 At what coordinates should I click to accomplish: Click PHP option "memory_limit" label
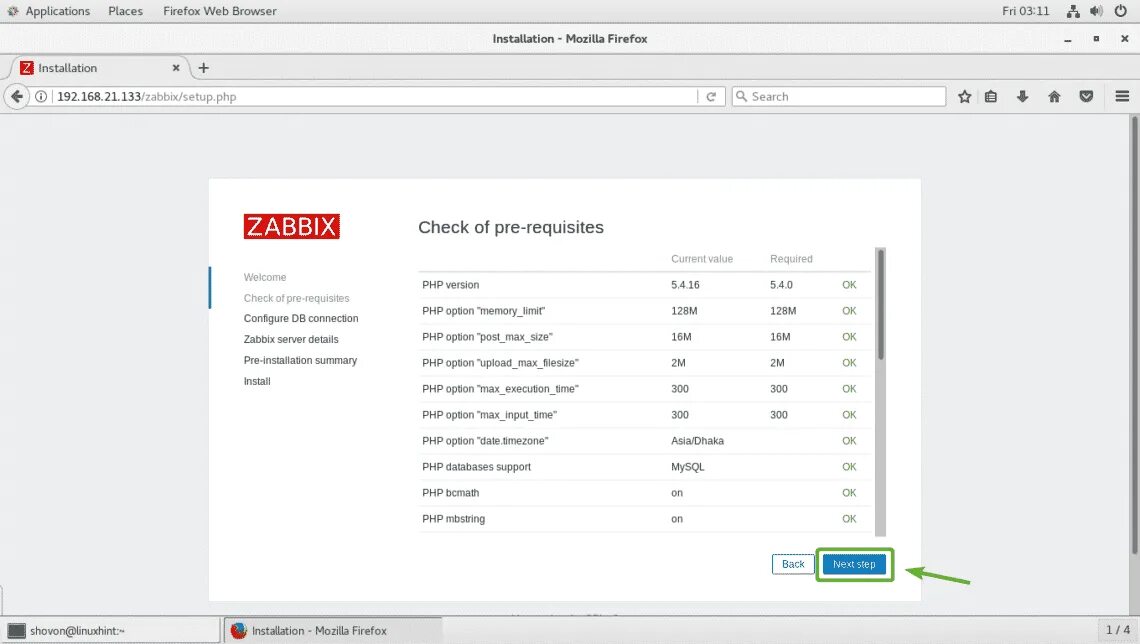[483, 311]
